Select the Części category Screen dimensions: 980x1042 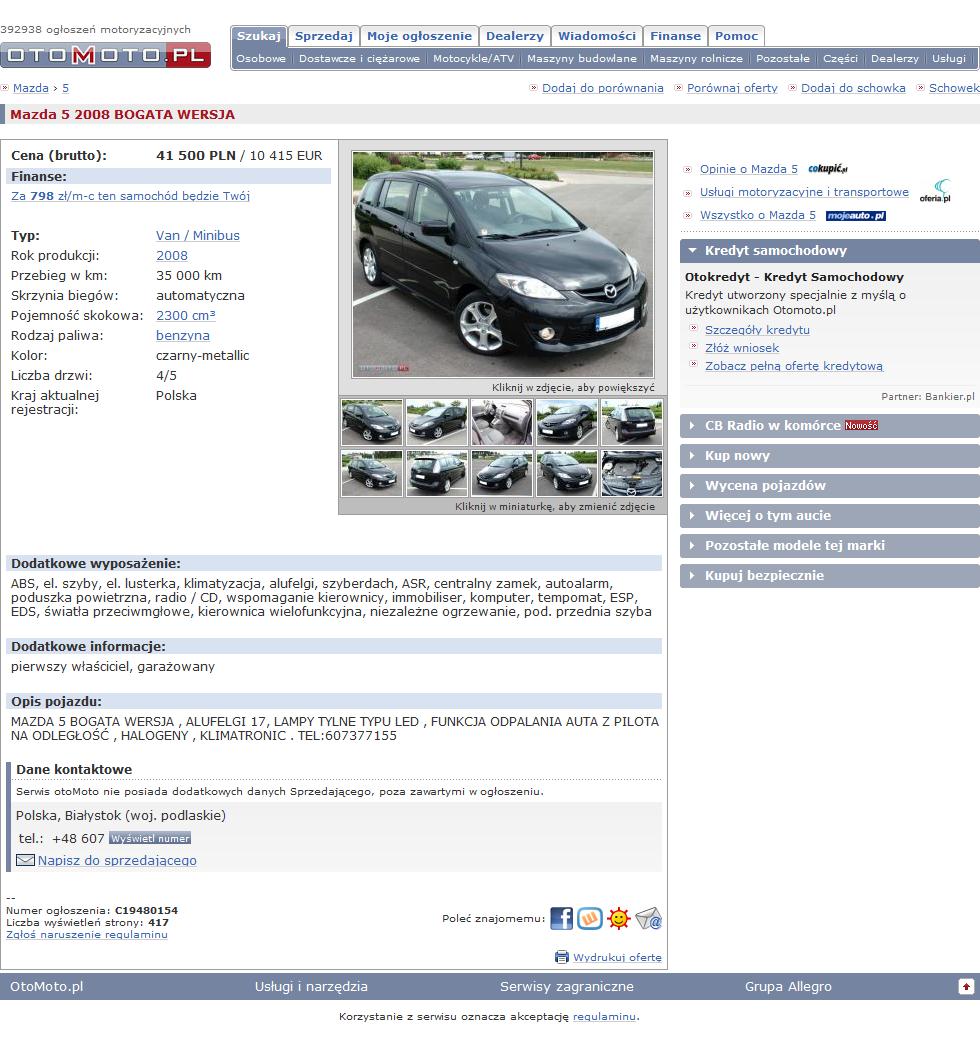tap(840, 58)
